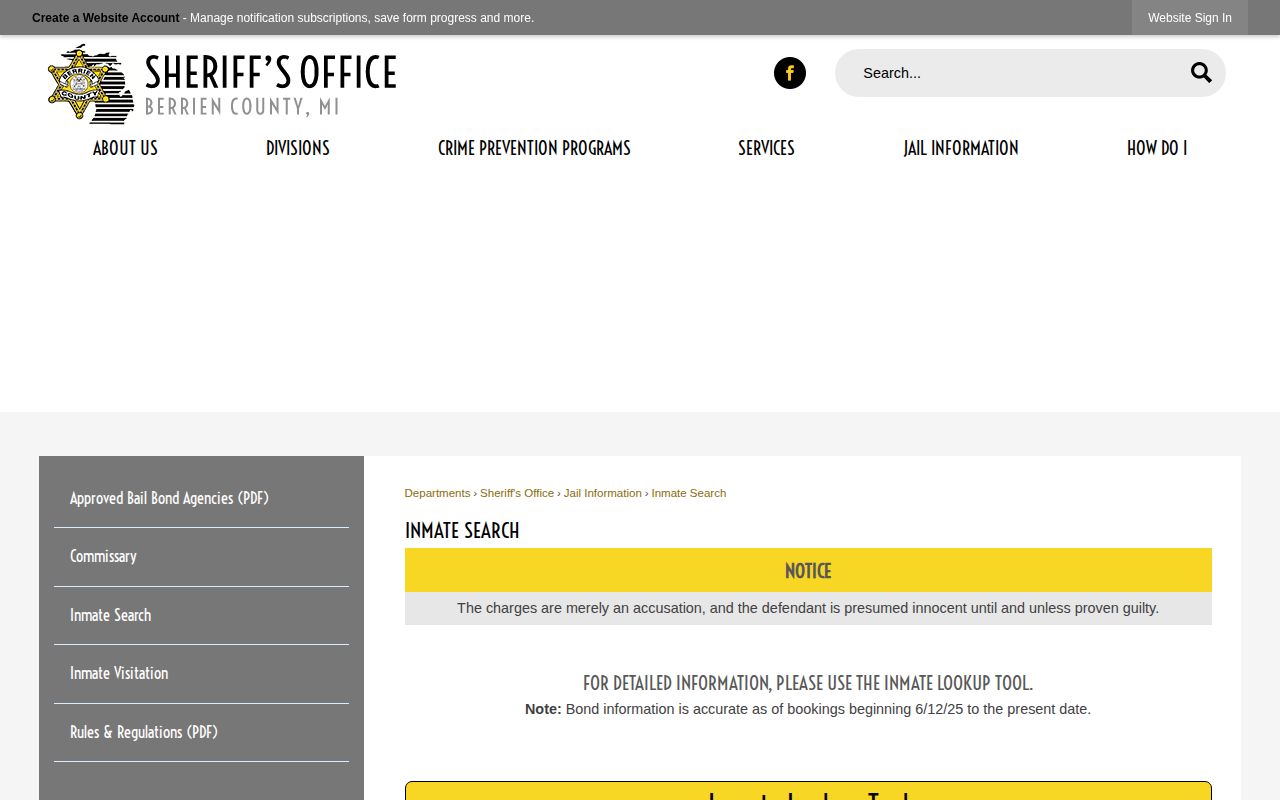Click the Website Sign In button

point(1190,18)
